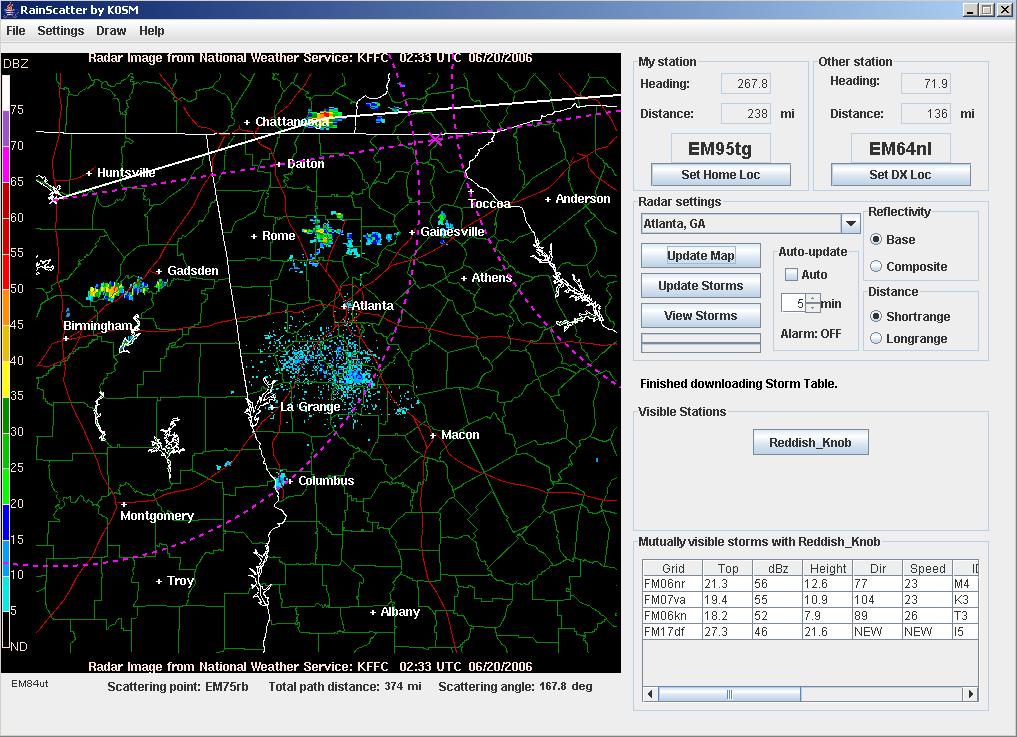The width and height of the screenshot is (1017, 737).
Task: Open the File menu
Action: point(16,31)
